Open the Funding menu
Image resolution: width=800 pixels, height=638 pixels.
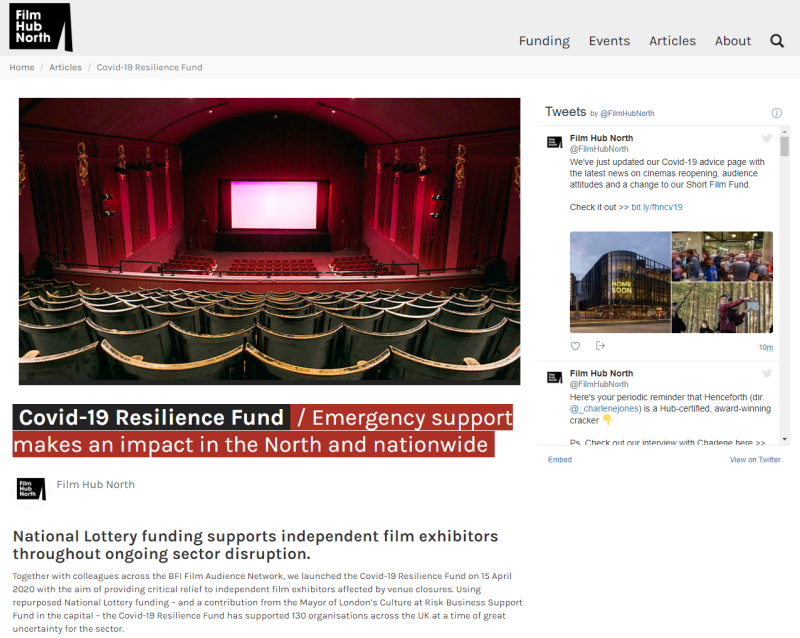[x=544, y=41]
